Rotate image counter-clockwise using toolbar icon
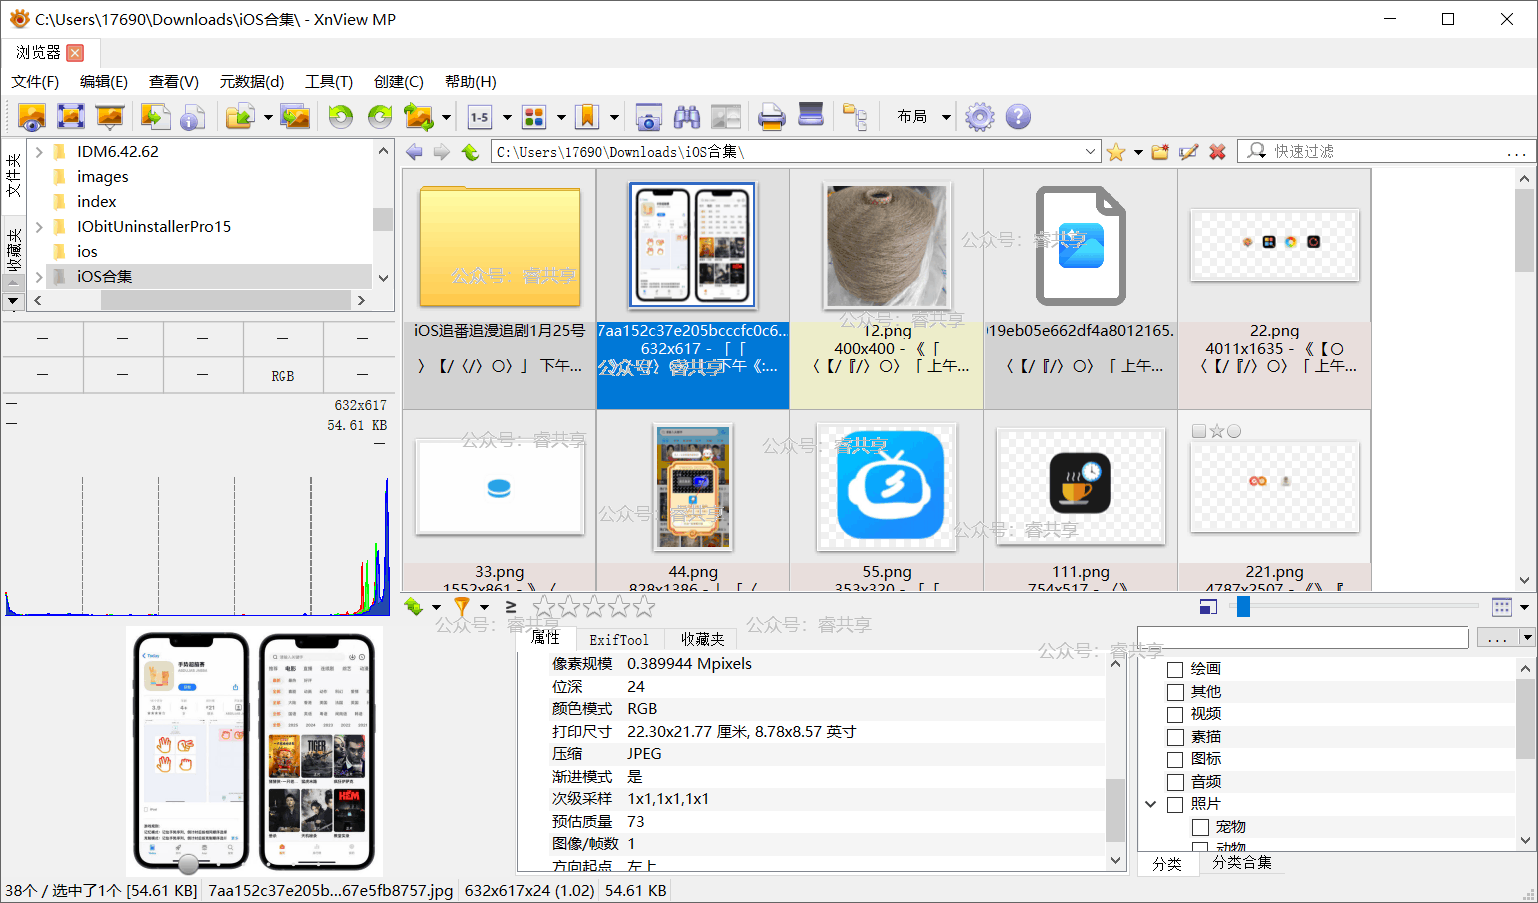Screen dimensions: 1538x903 341,117
